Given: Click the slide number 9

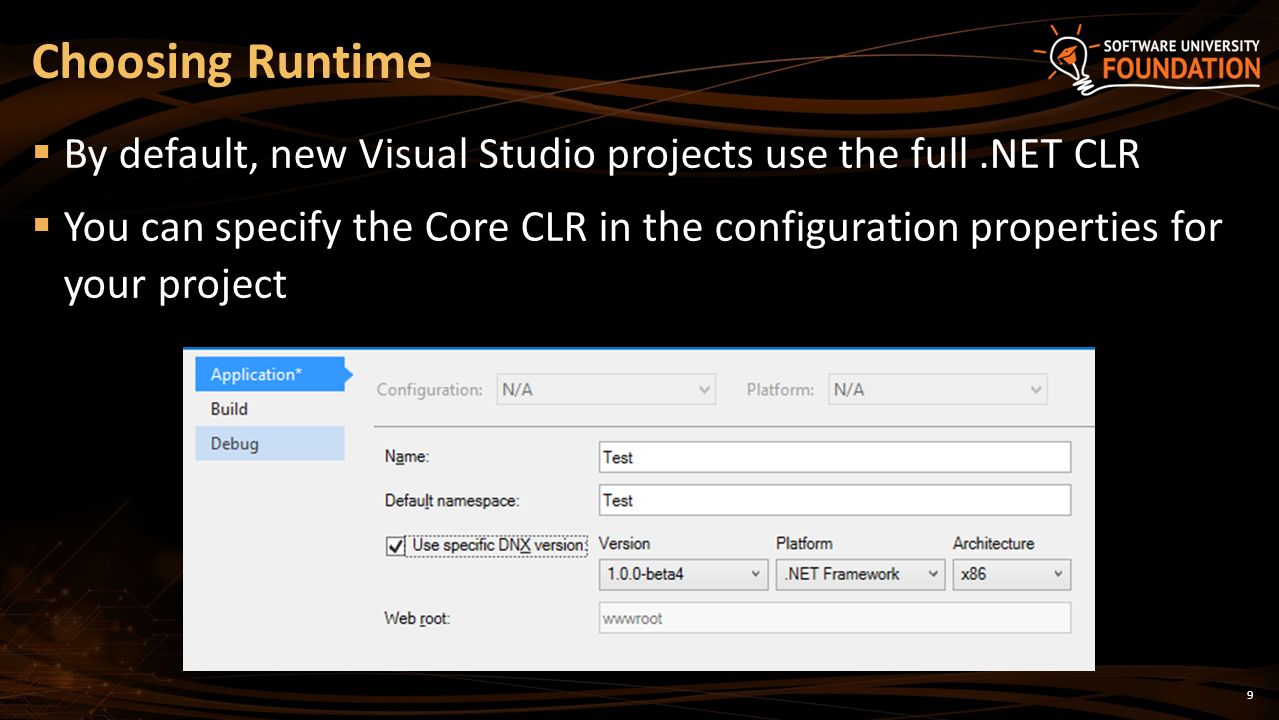Looking at the screenshot, I should [1250, 695].
